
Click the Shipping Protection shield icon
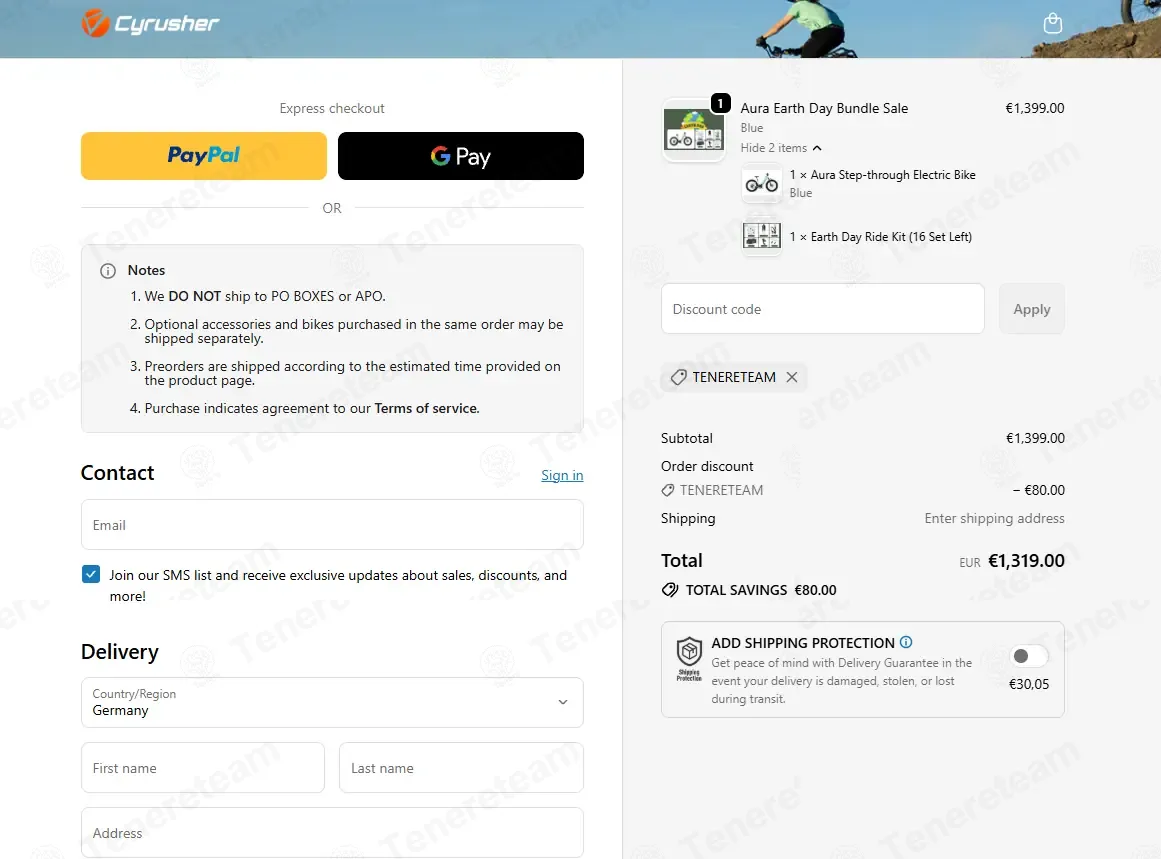(689, 658)
